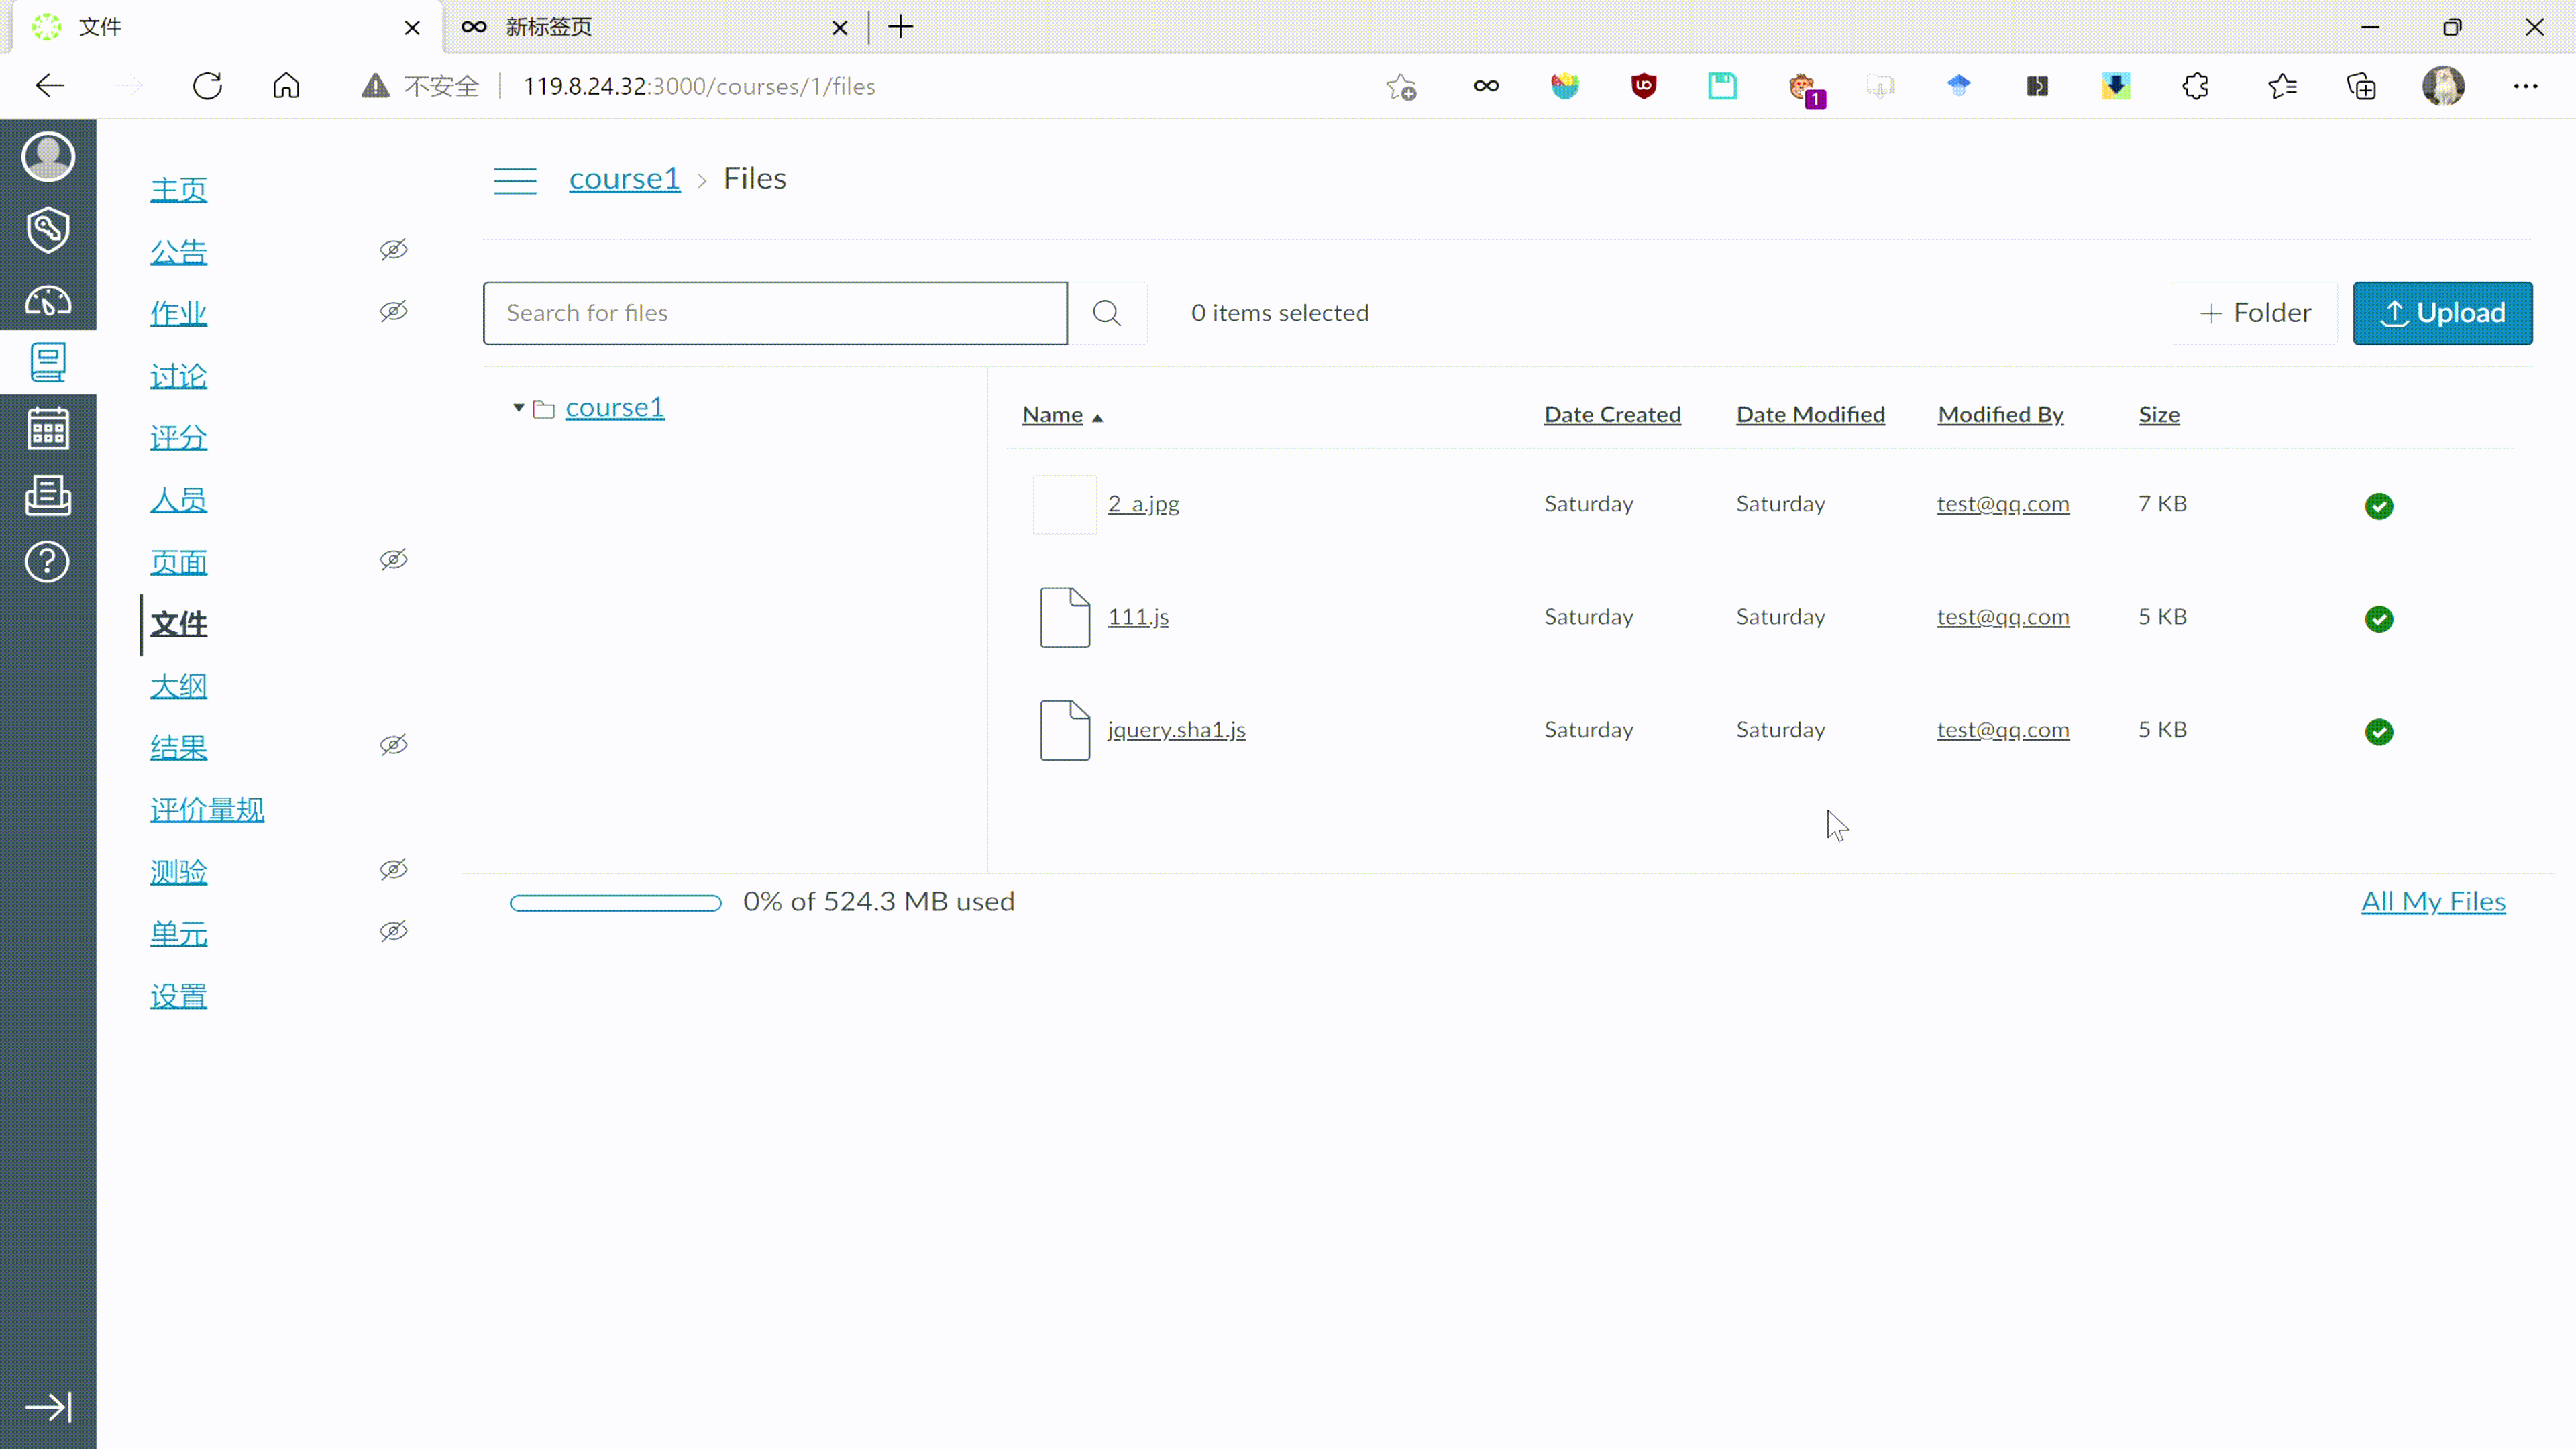Open the Admin shield icon in sidebar
This screenshot has height=1449, width=2576.
48,230
